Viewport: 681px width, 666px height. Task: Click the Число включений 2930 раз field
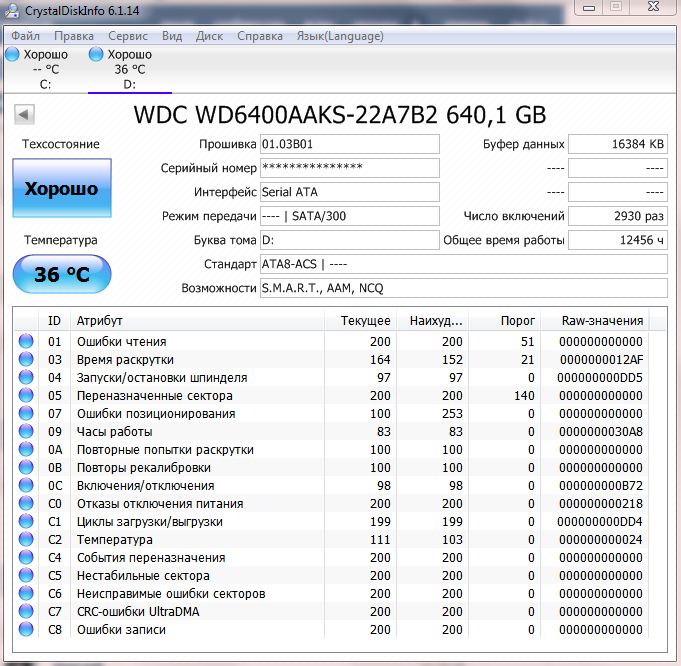618,216
